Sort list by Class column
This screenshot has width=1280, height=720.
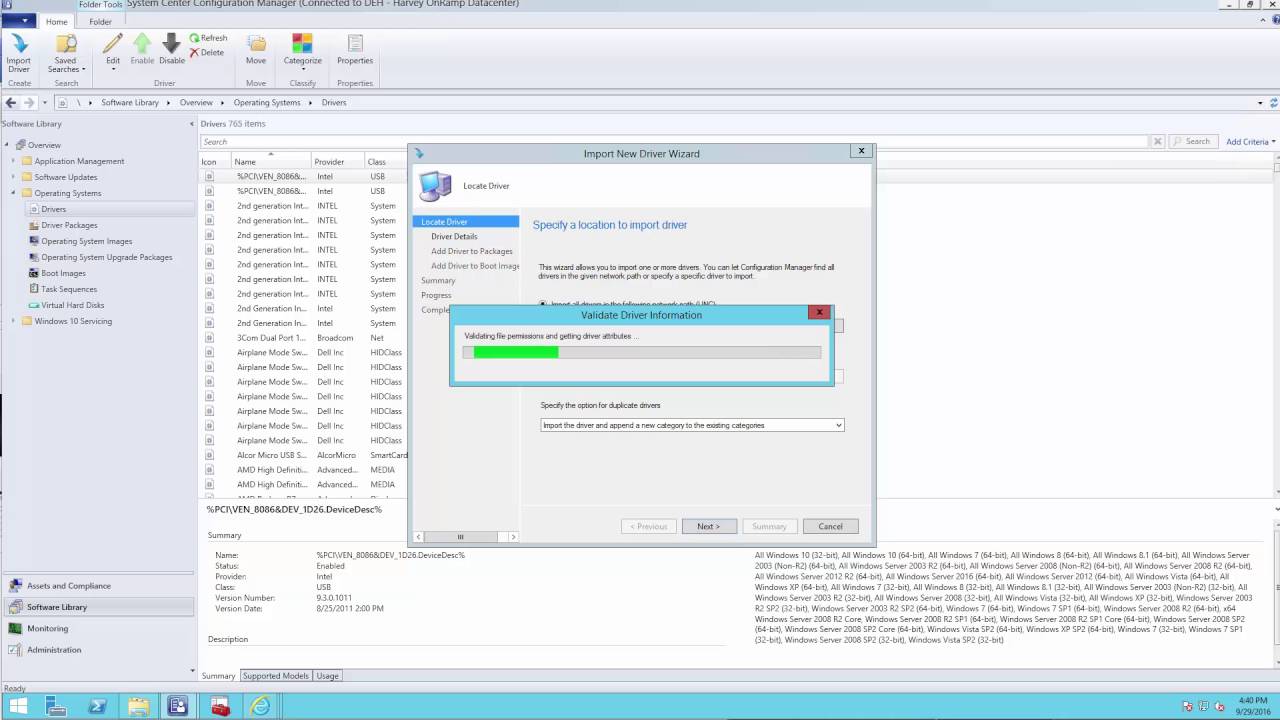click(x=385, y=161)
